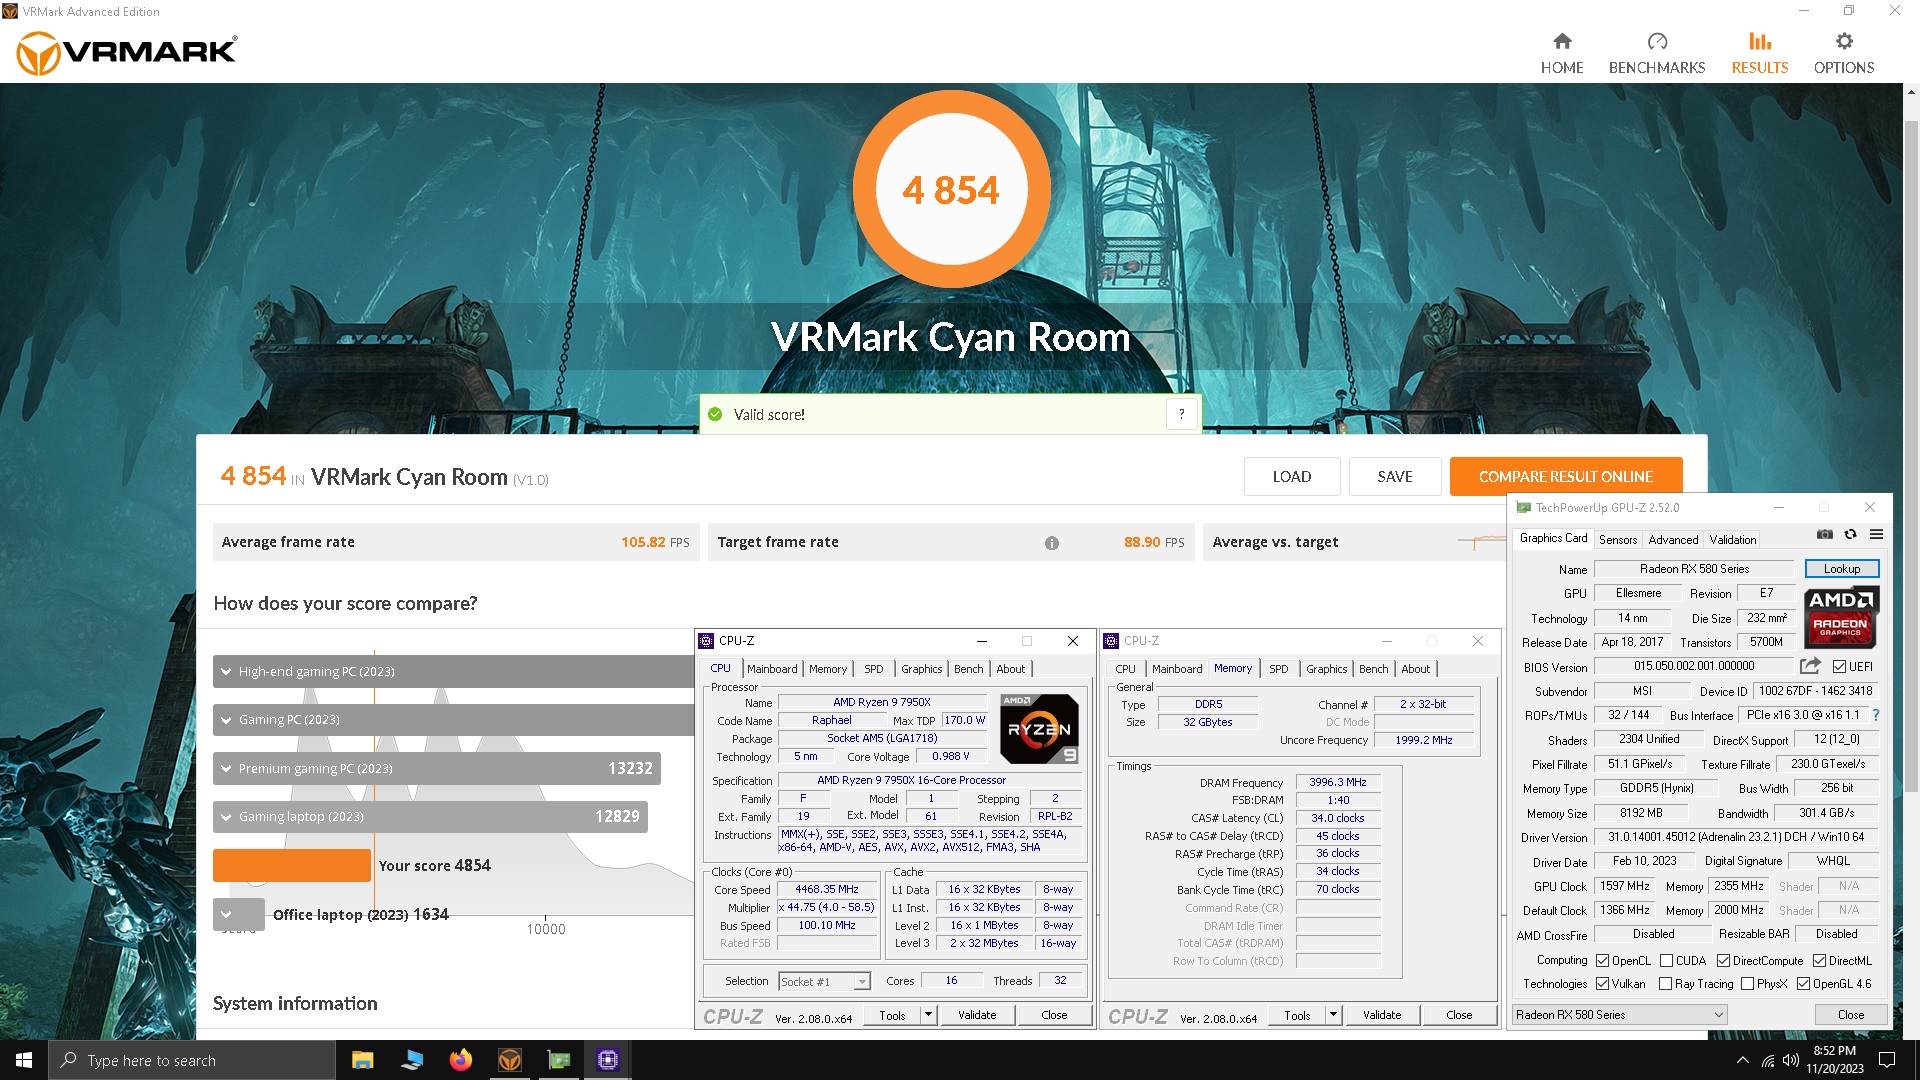Toggle the DirectCompute checkbox

pyautogui.click(x=1723, y=961)
